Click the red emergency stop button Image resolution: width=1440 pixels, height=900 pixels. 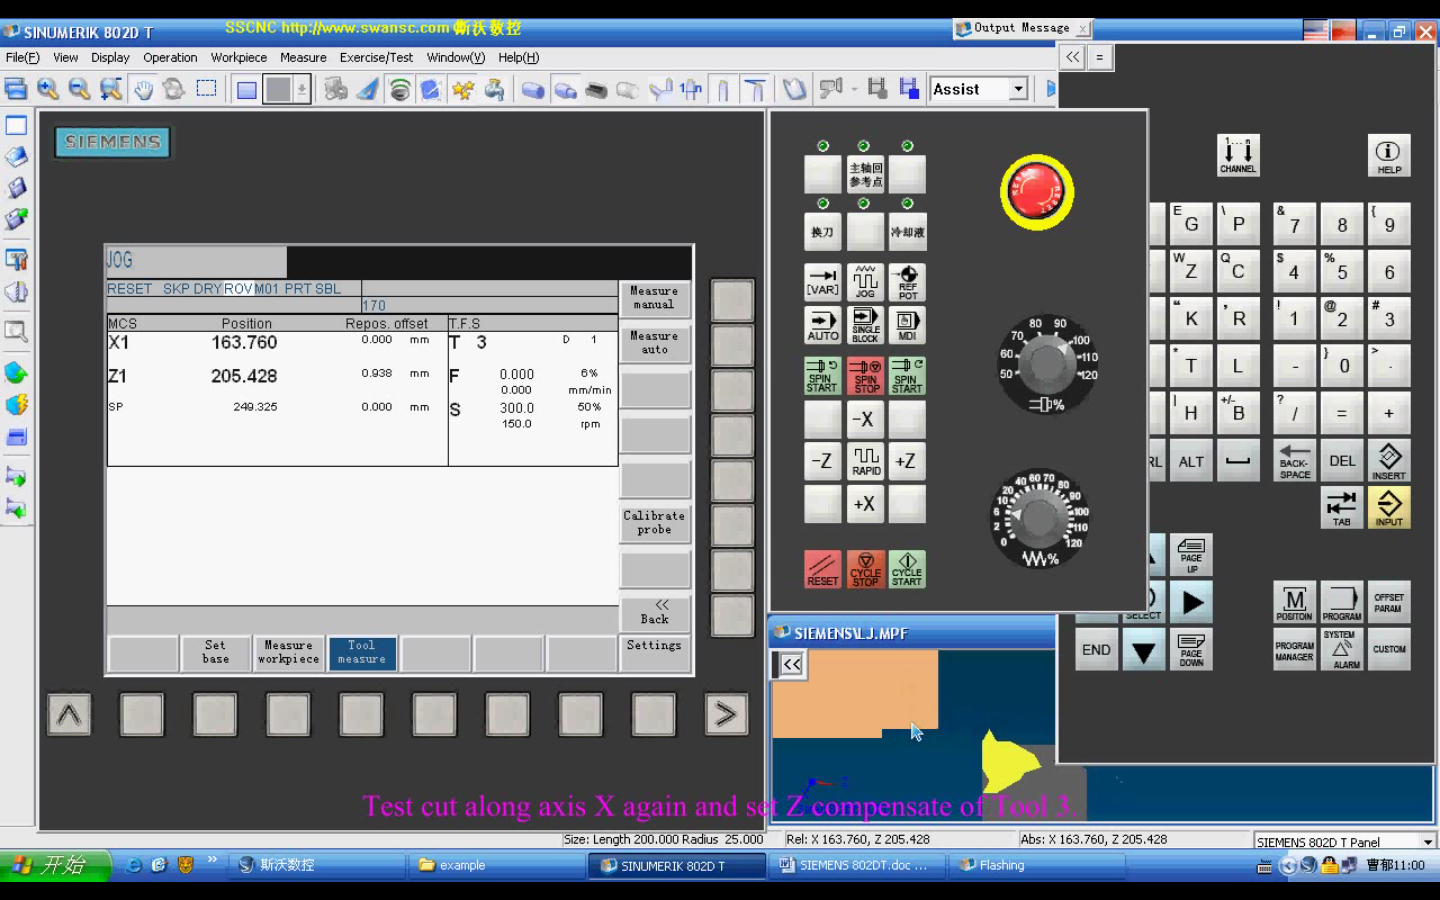coord(1036,191)
